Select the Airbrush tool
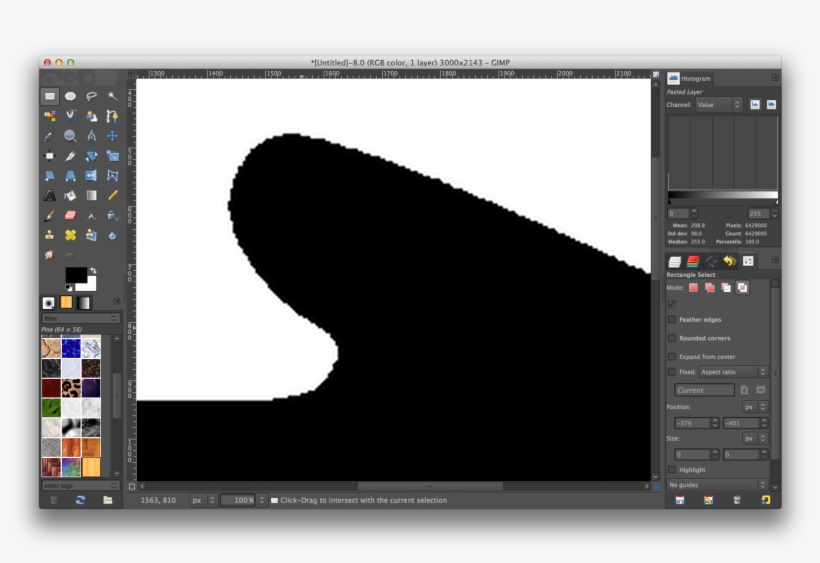The width and height of the screenshot is (820, 563). 91,215
